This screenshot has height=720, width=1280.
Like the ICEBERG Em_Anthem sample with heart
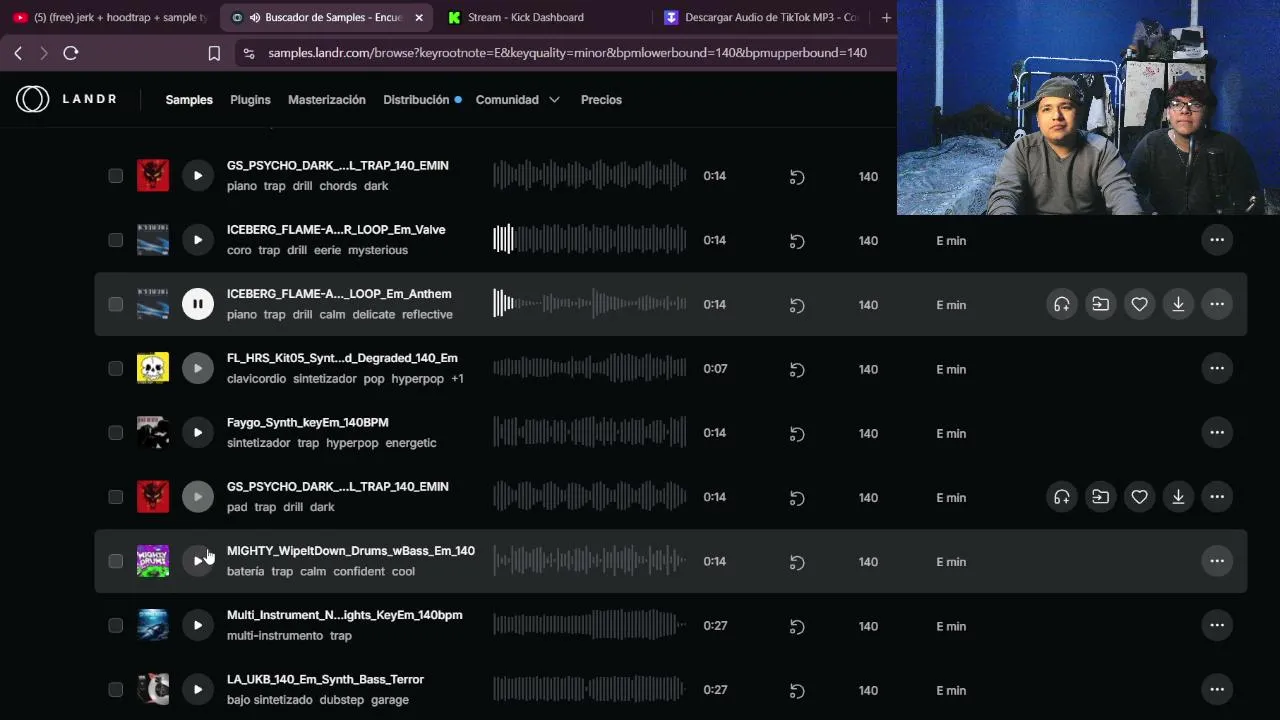click(x=1139, y=304)
